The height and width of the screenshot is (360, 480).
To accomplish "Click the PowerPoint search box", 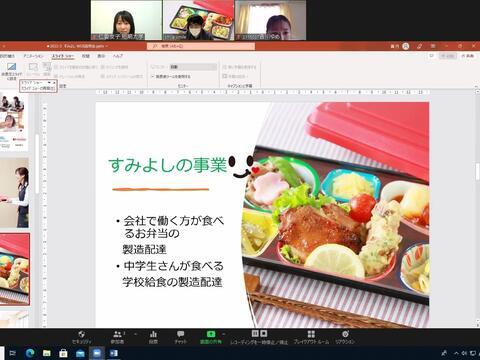I will tap(201, 46).
